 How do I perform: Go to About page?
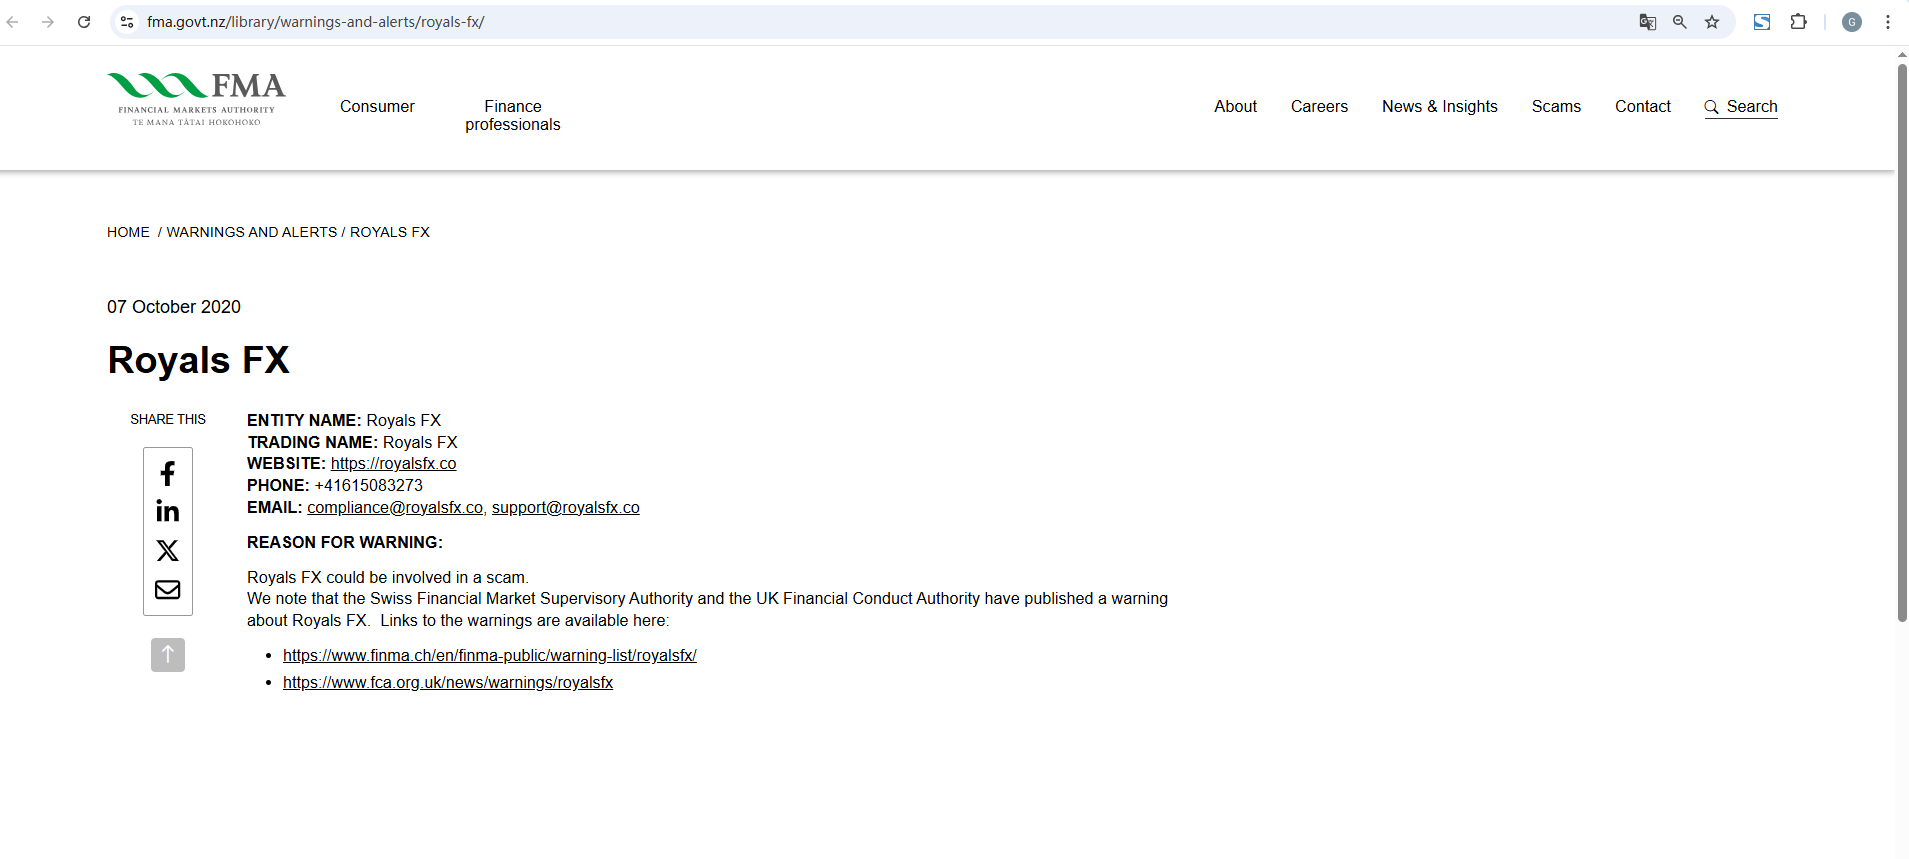(1236, 106)
